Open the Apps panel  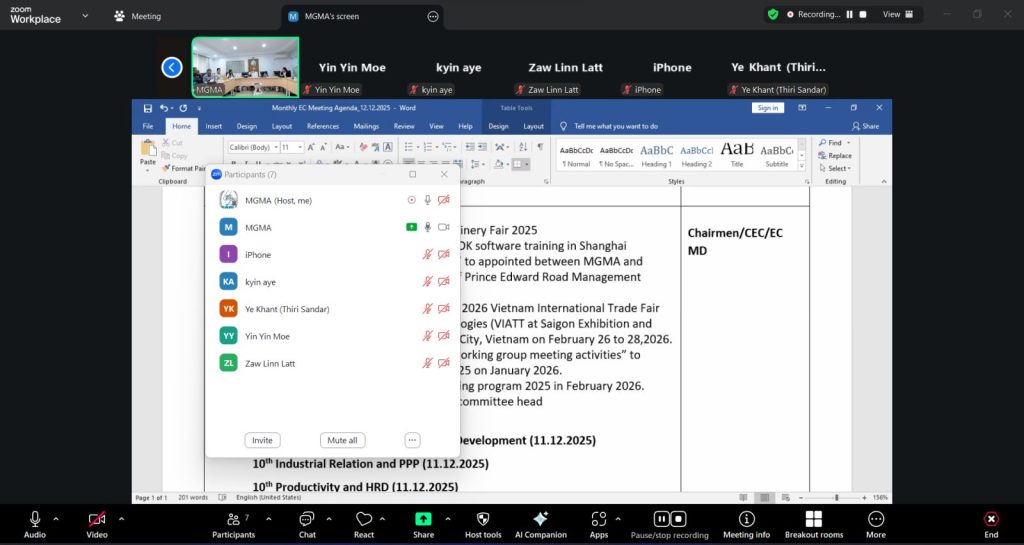pyautogui.click(x=599, y=519)
